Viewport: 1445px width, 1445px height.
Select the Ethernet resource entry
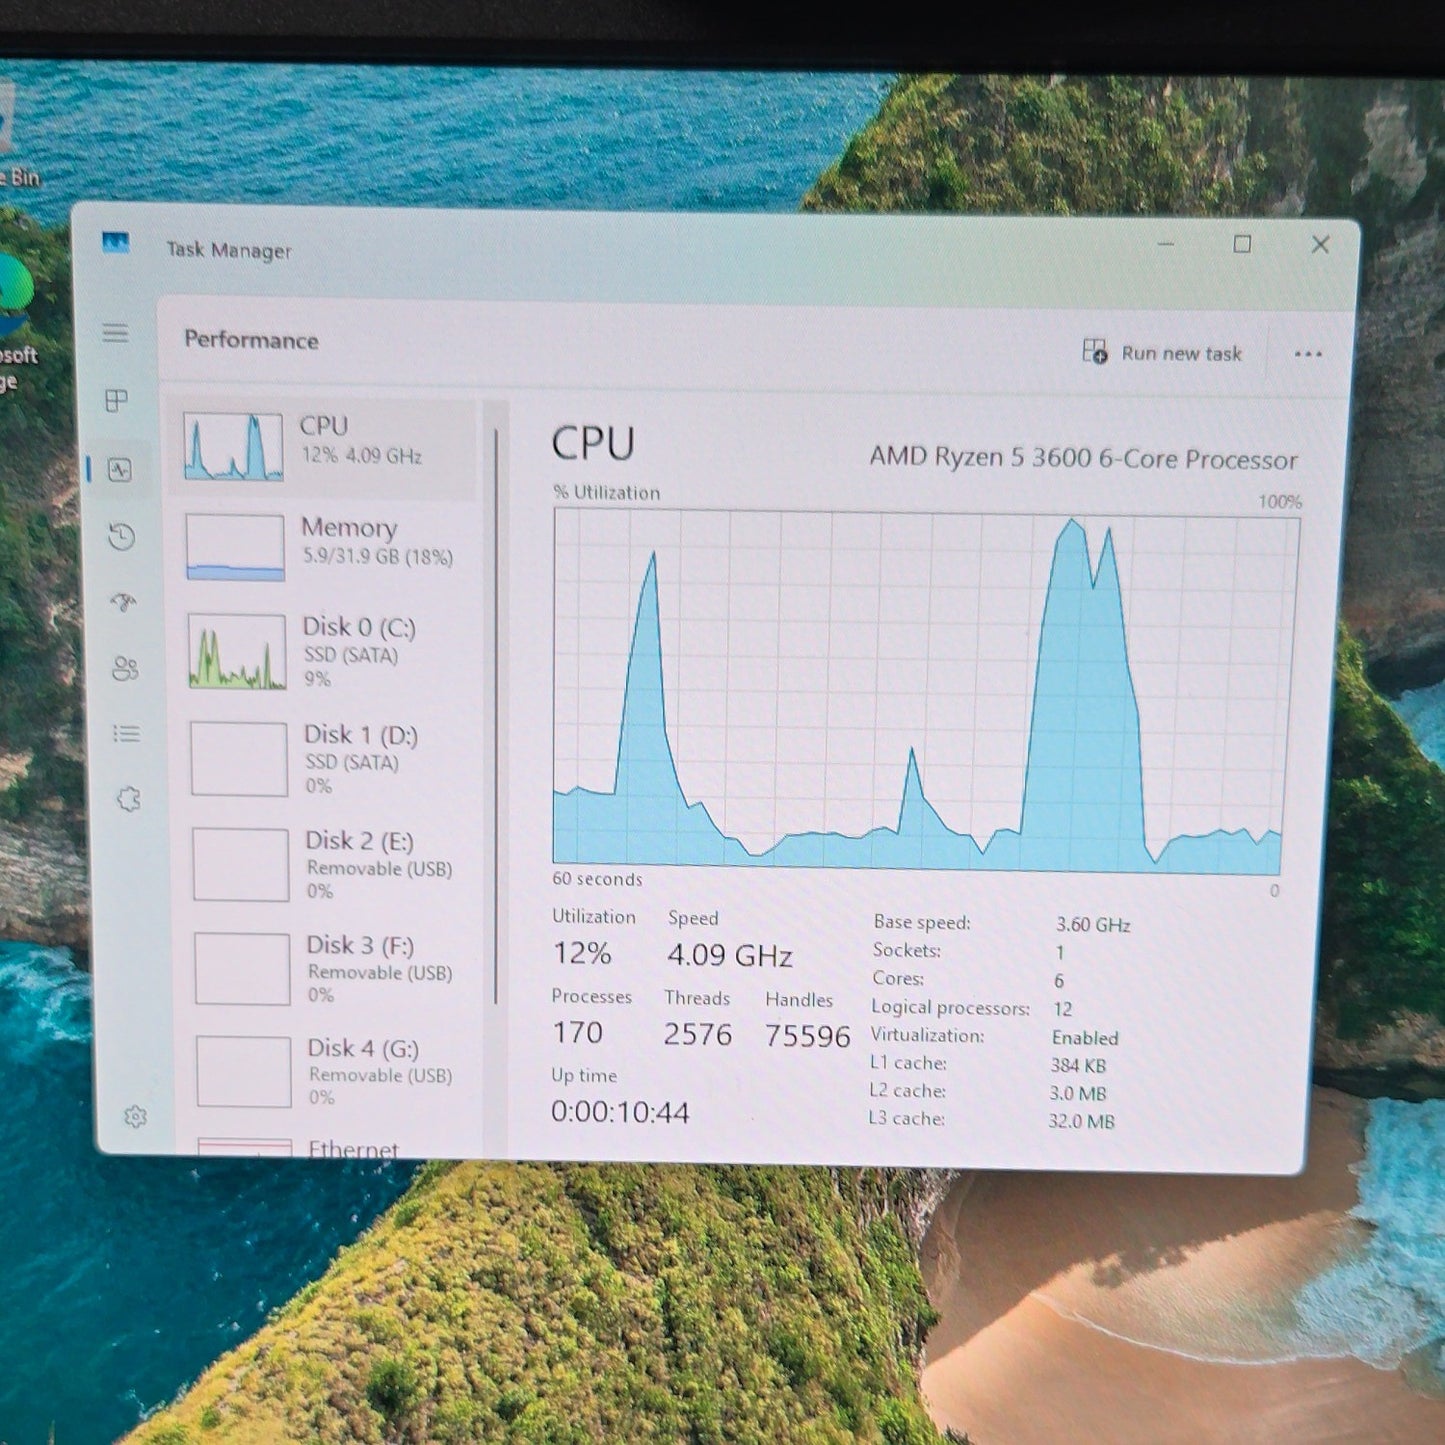click(334, 1147)
